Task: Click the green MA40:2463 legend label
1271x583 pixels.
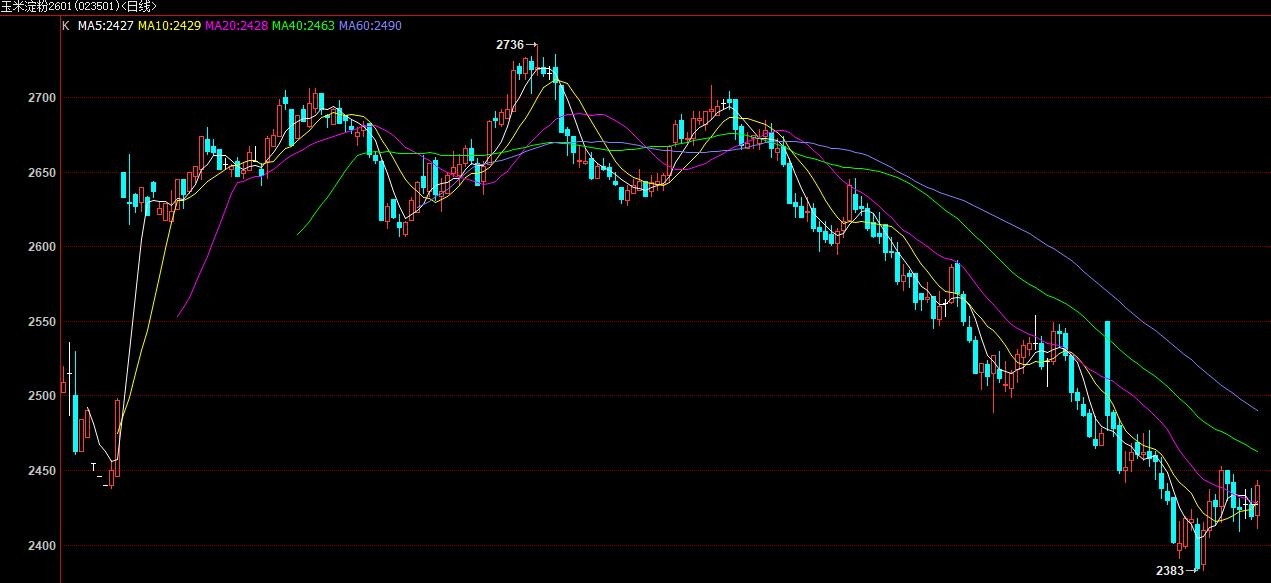Action: coord(302,25)
